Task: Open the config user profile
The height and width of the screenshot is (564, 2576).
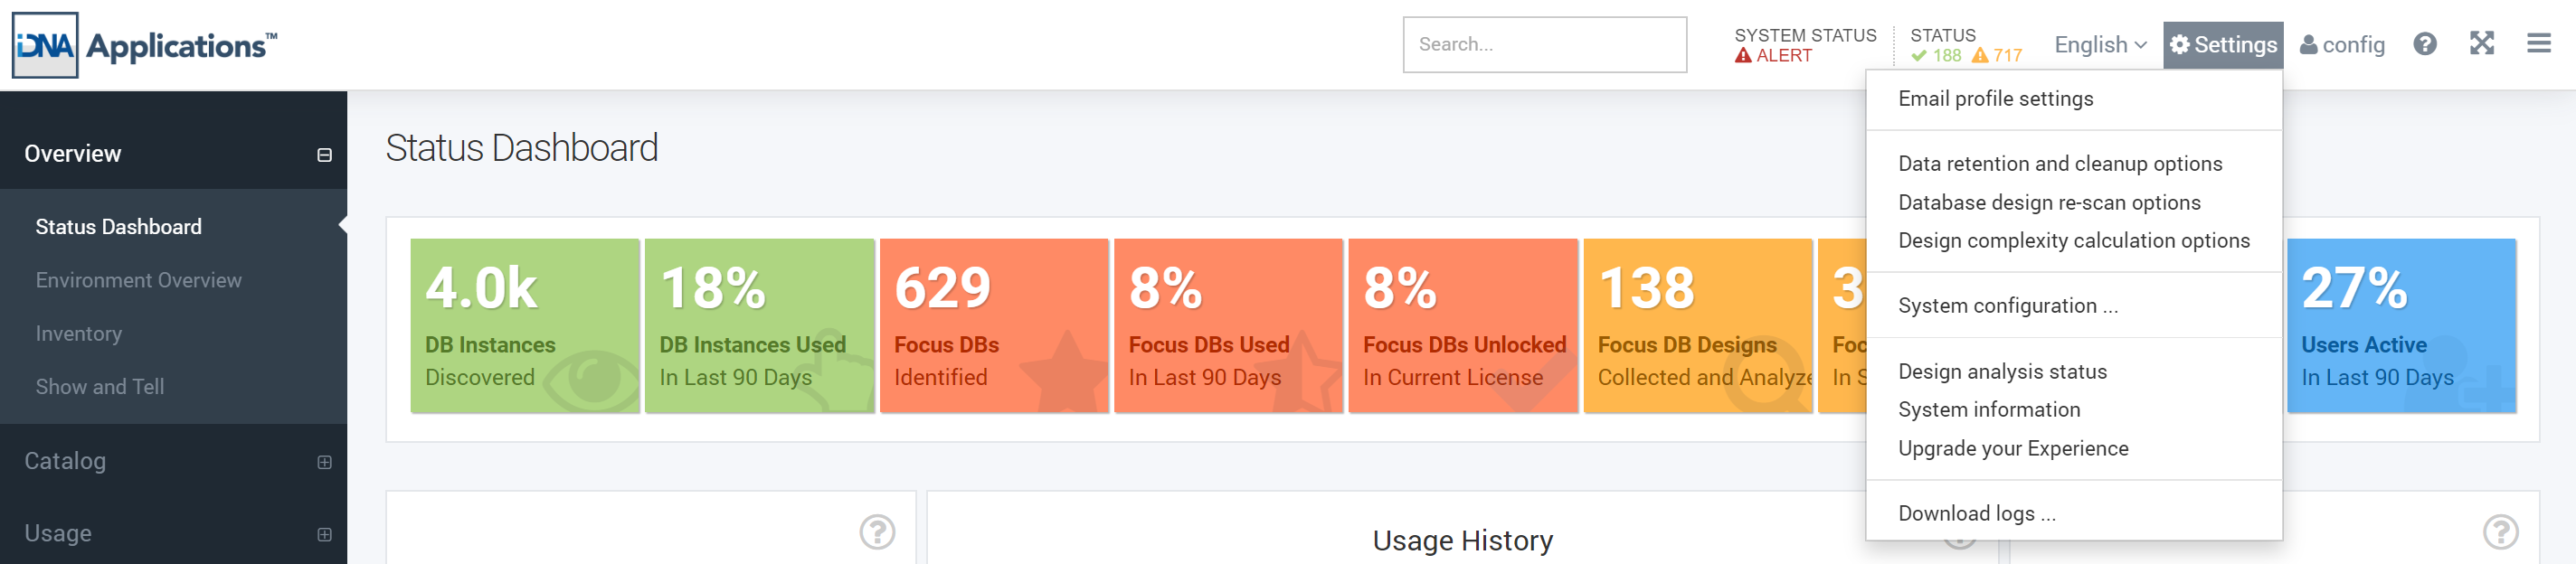Action: click(2341, 45)
